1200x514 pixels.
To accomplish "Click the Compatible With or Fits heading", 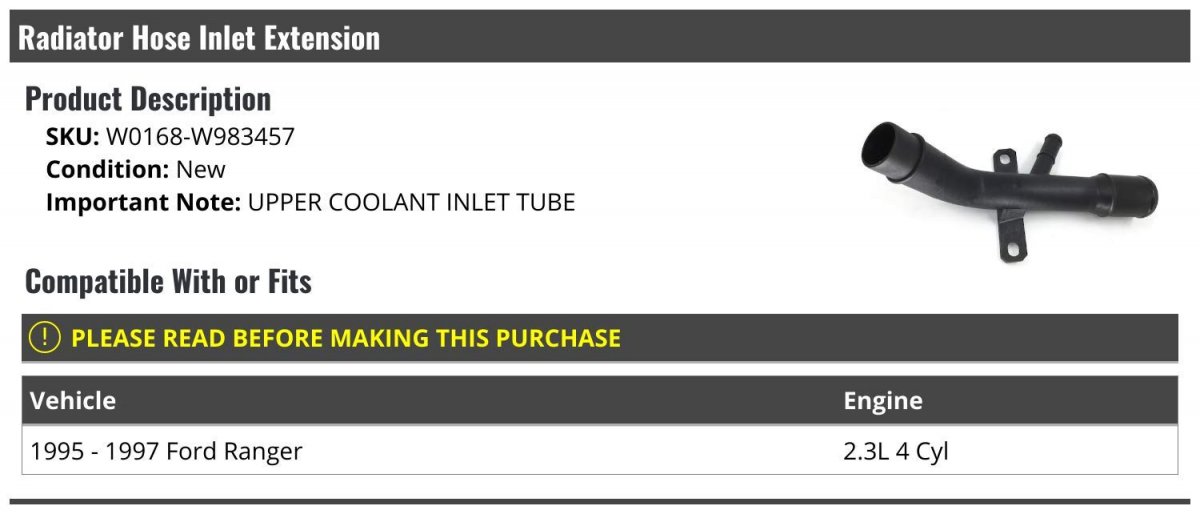I will coord(168,282).
